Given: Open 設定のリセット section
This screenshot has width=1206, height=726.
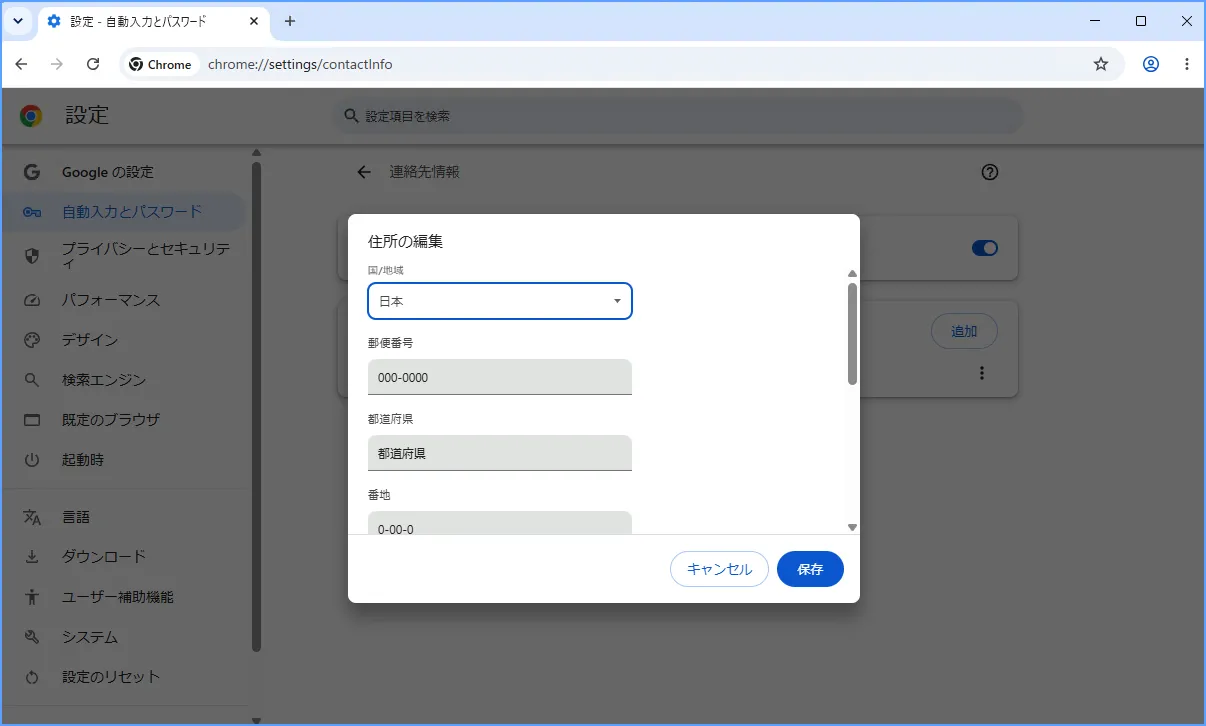Looking at the screenshot, I should pyautogui.click(x=124, y=677).
